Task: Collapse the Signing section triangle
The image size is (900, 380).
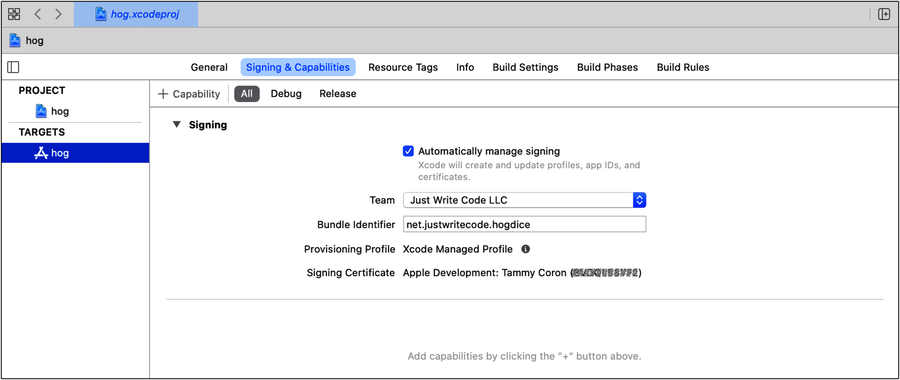Action: [x=177, y=125]
